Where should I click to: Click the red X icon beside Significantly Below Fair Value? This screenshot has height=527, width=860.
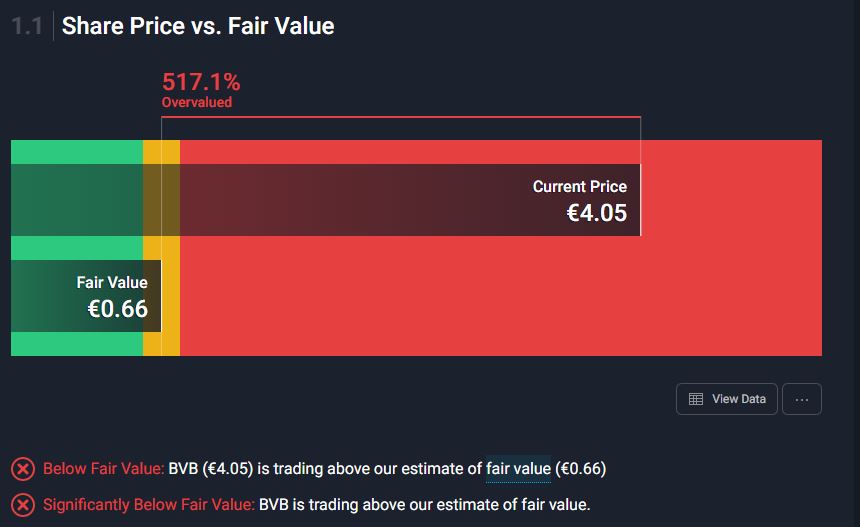coord(22,505)
